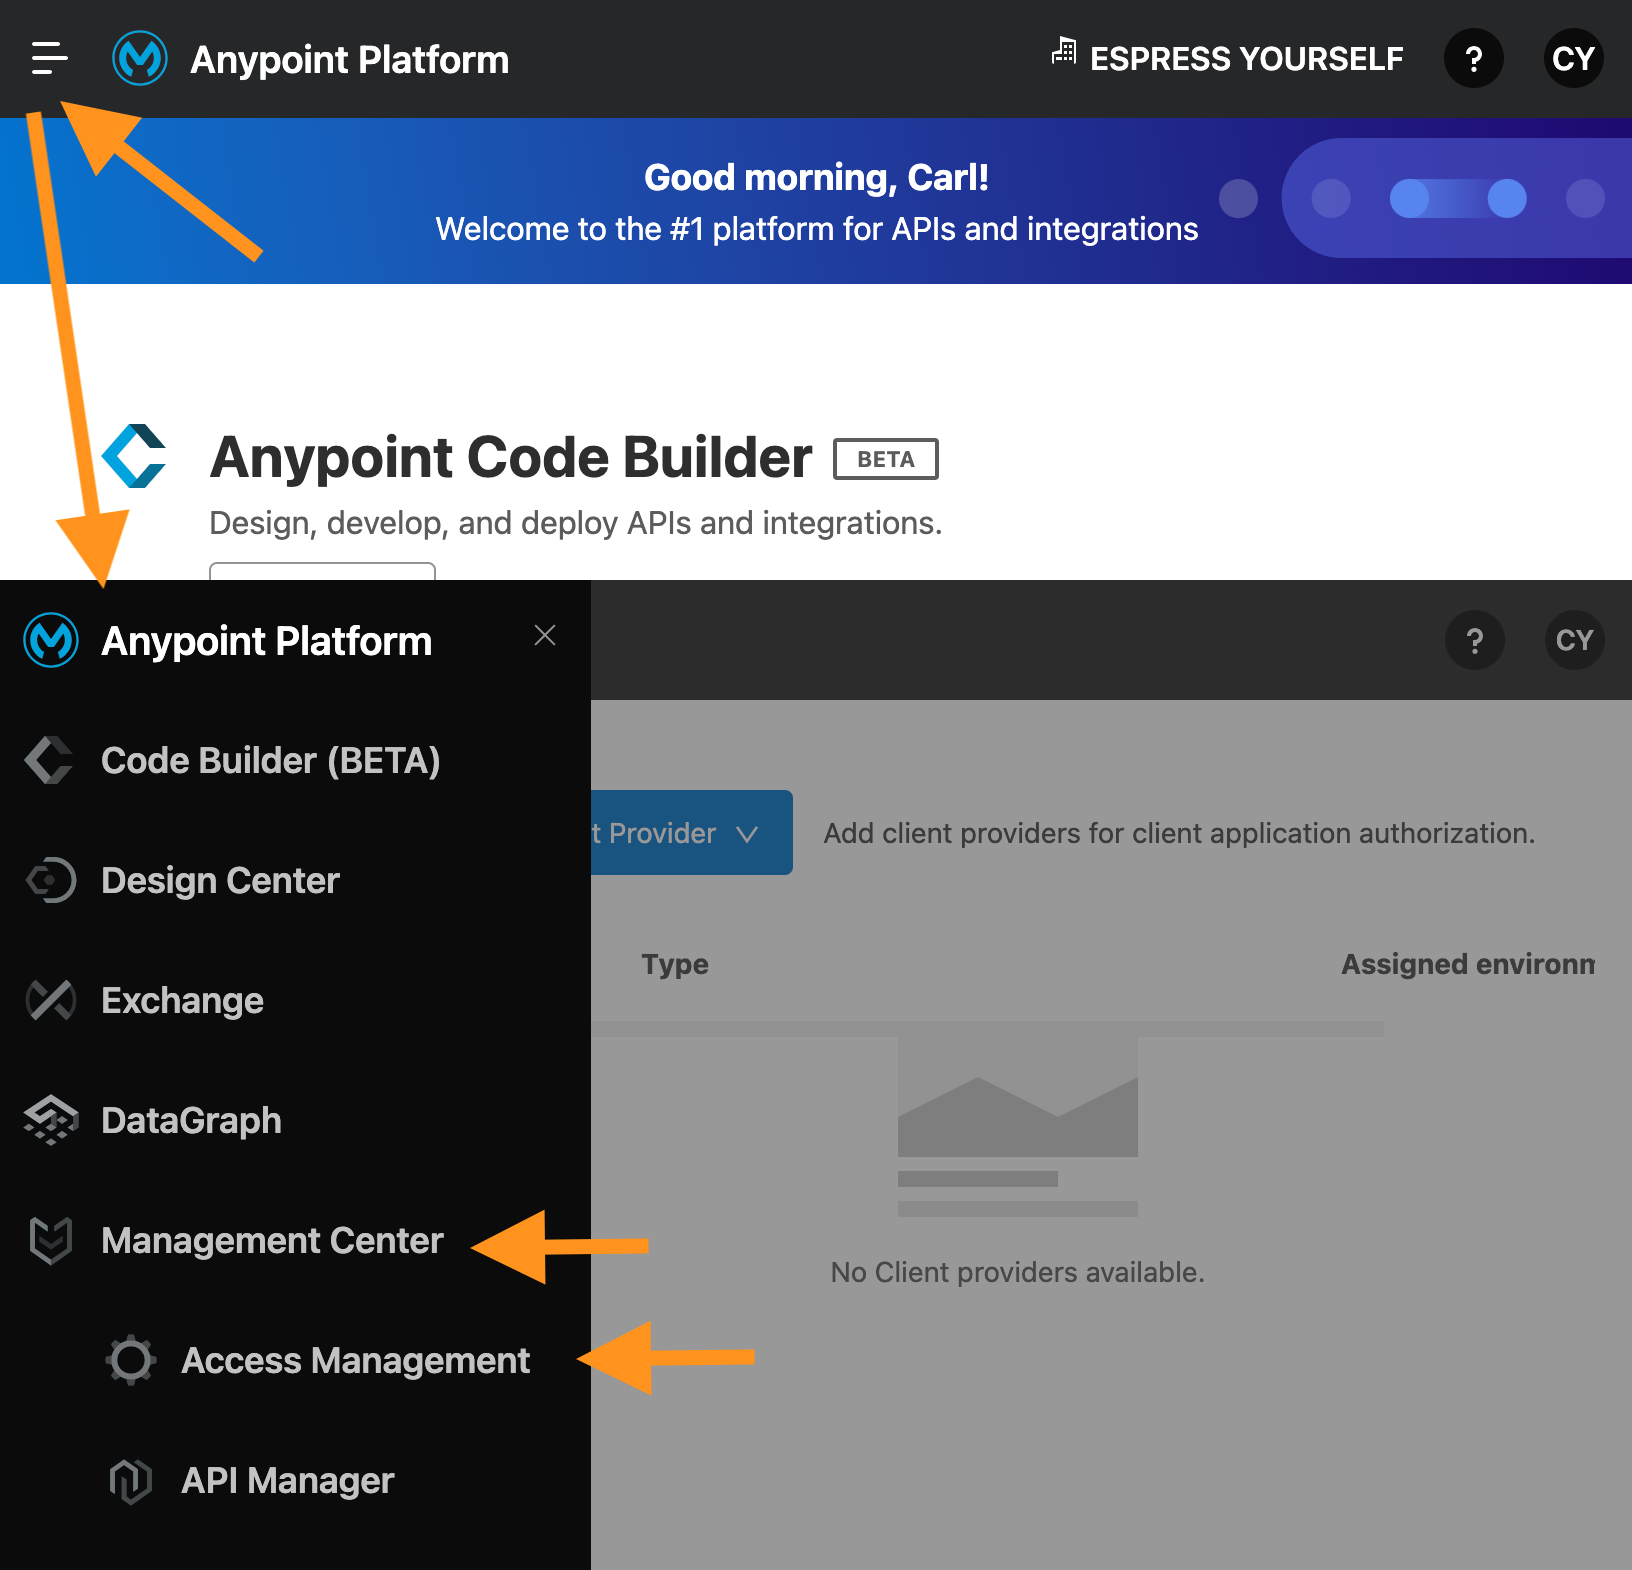
Task: Close the Anypoint Platform side navigation panel
Action: 545,636
